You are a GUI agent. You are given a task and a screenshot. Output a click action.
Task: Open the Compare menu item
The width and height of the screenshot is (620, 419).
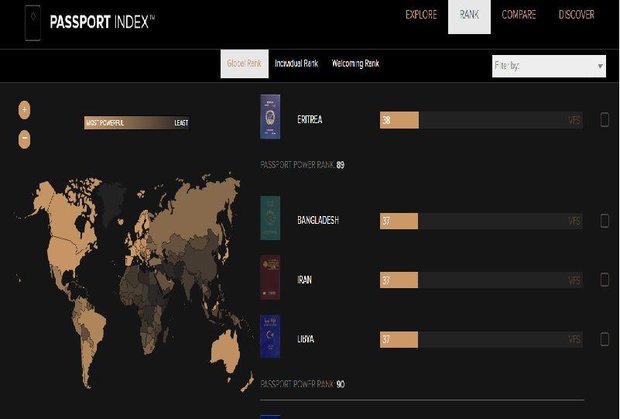tap(518, 15)
